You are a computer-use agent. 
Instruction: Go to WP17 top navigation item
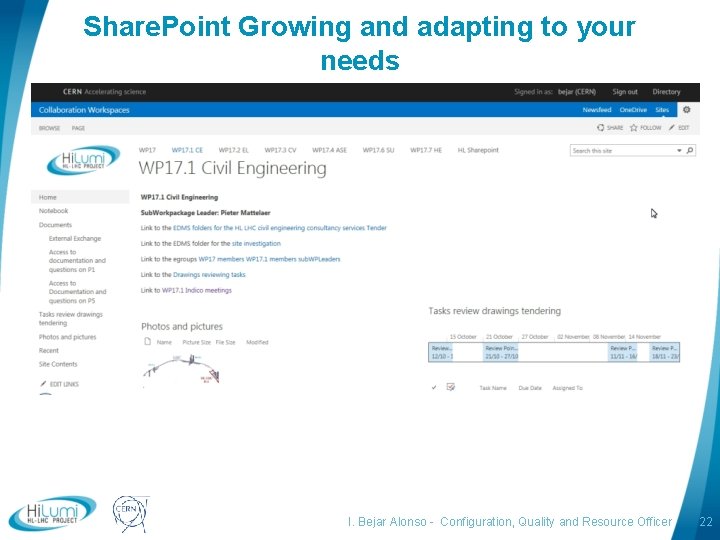click(x=147, y=150)
